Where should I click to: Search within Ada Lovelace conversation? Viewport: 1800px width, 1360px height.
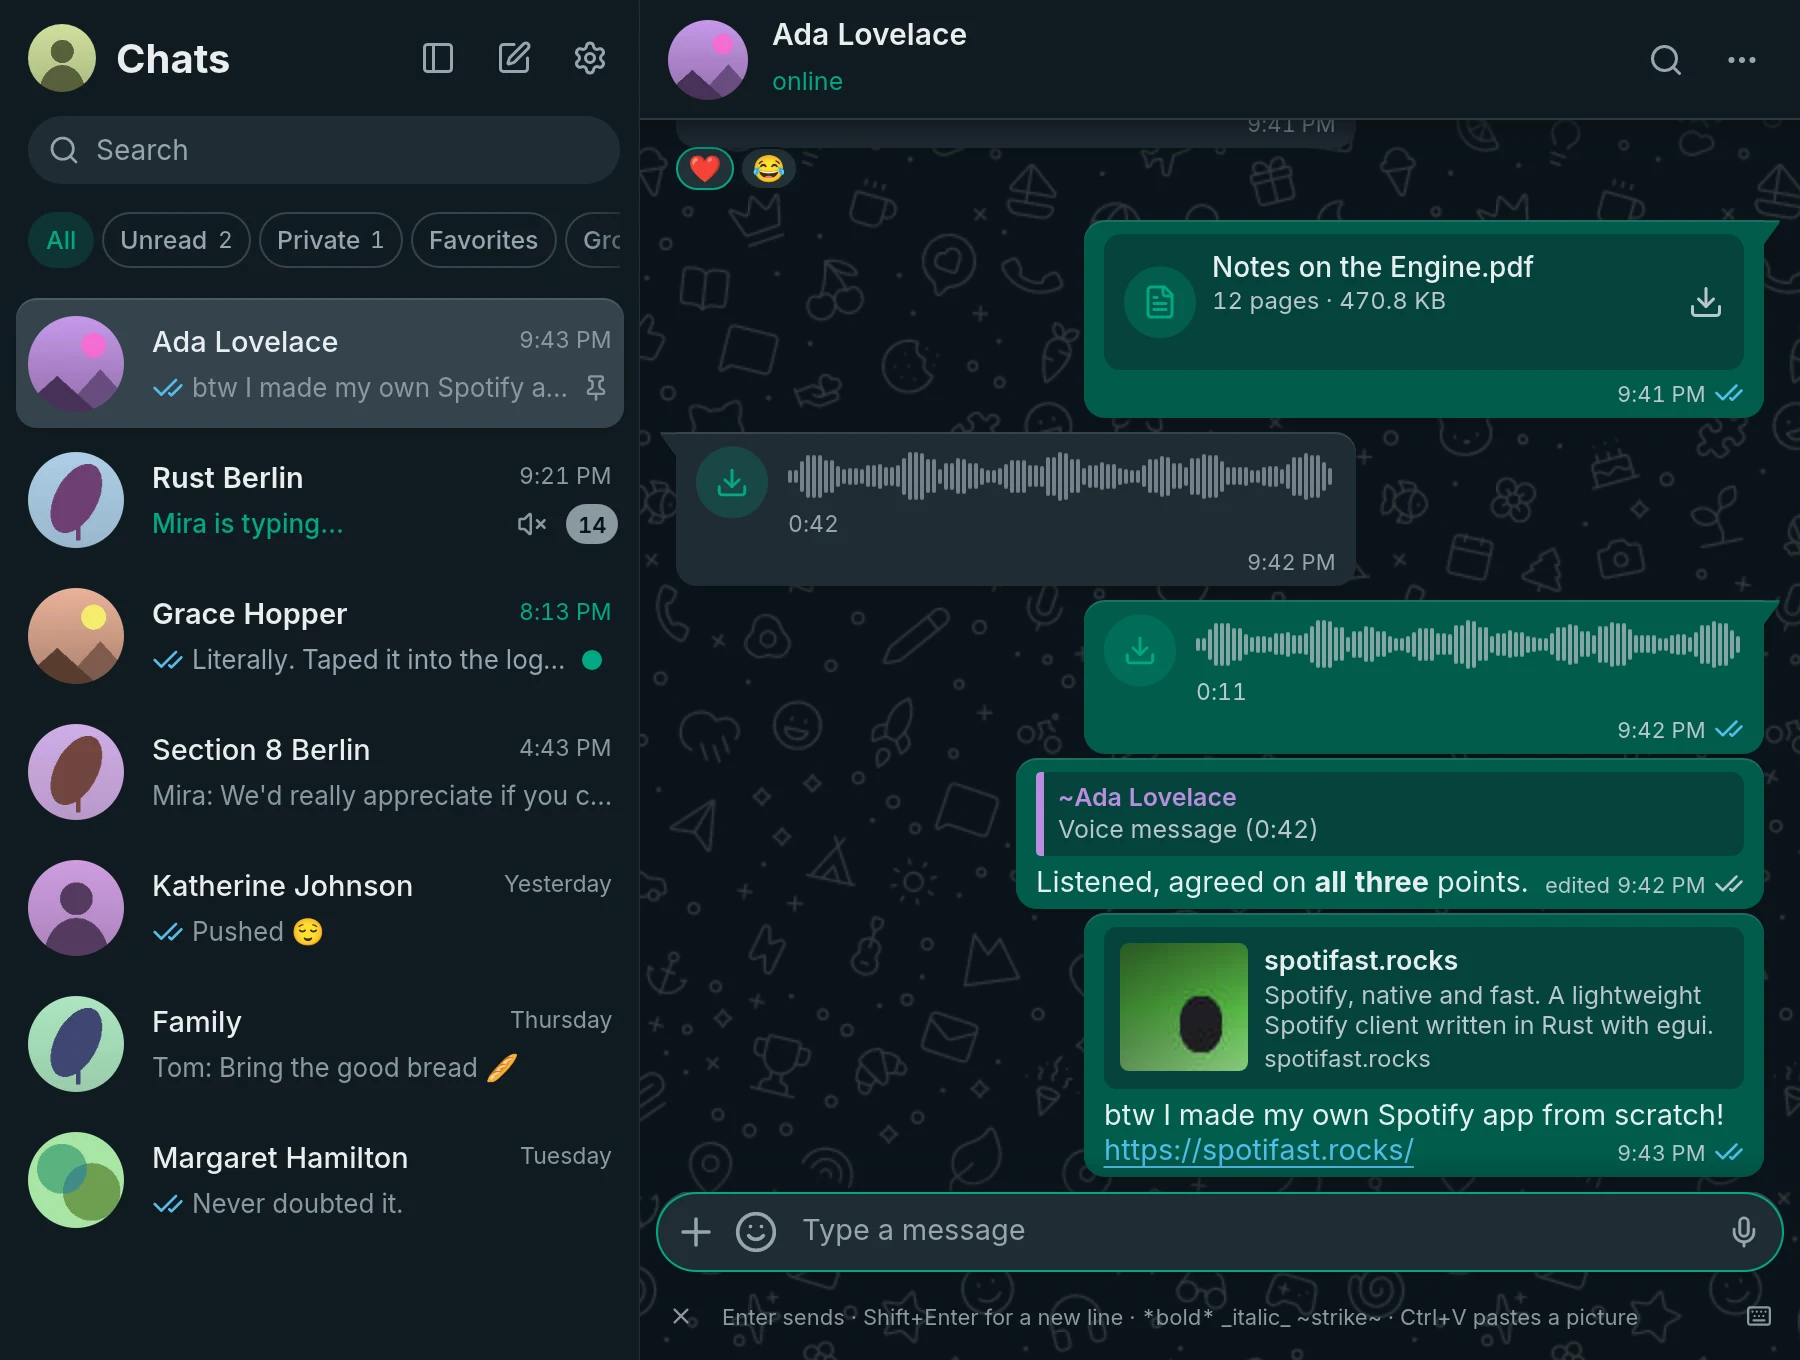(x=1666, y=60)
